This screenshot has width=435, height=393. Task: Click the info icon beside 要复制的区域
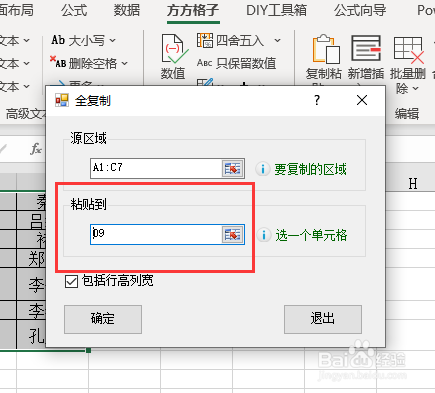pyautogui.click(x=263, y=169)
